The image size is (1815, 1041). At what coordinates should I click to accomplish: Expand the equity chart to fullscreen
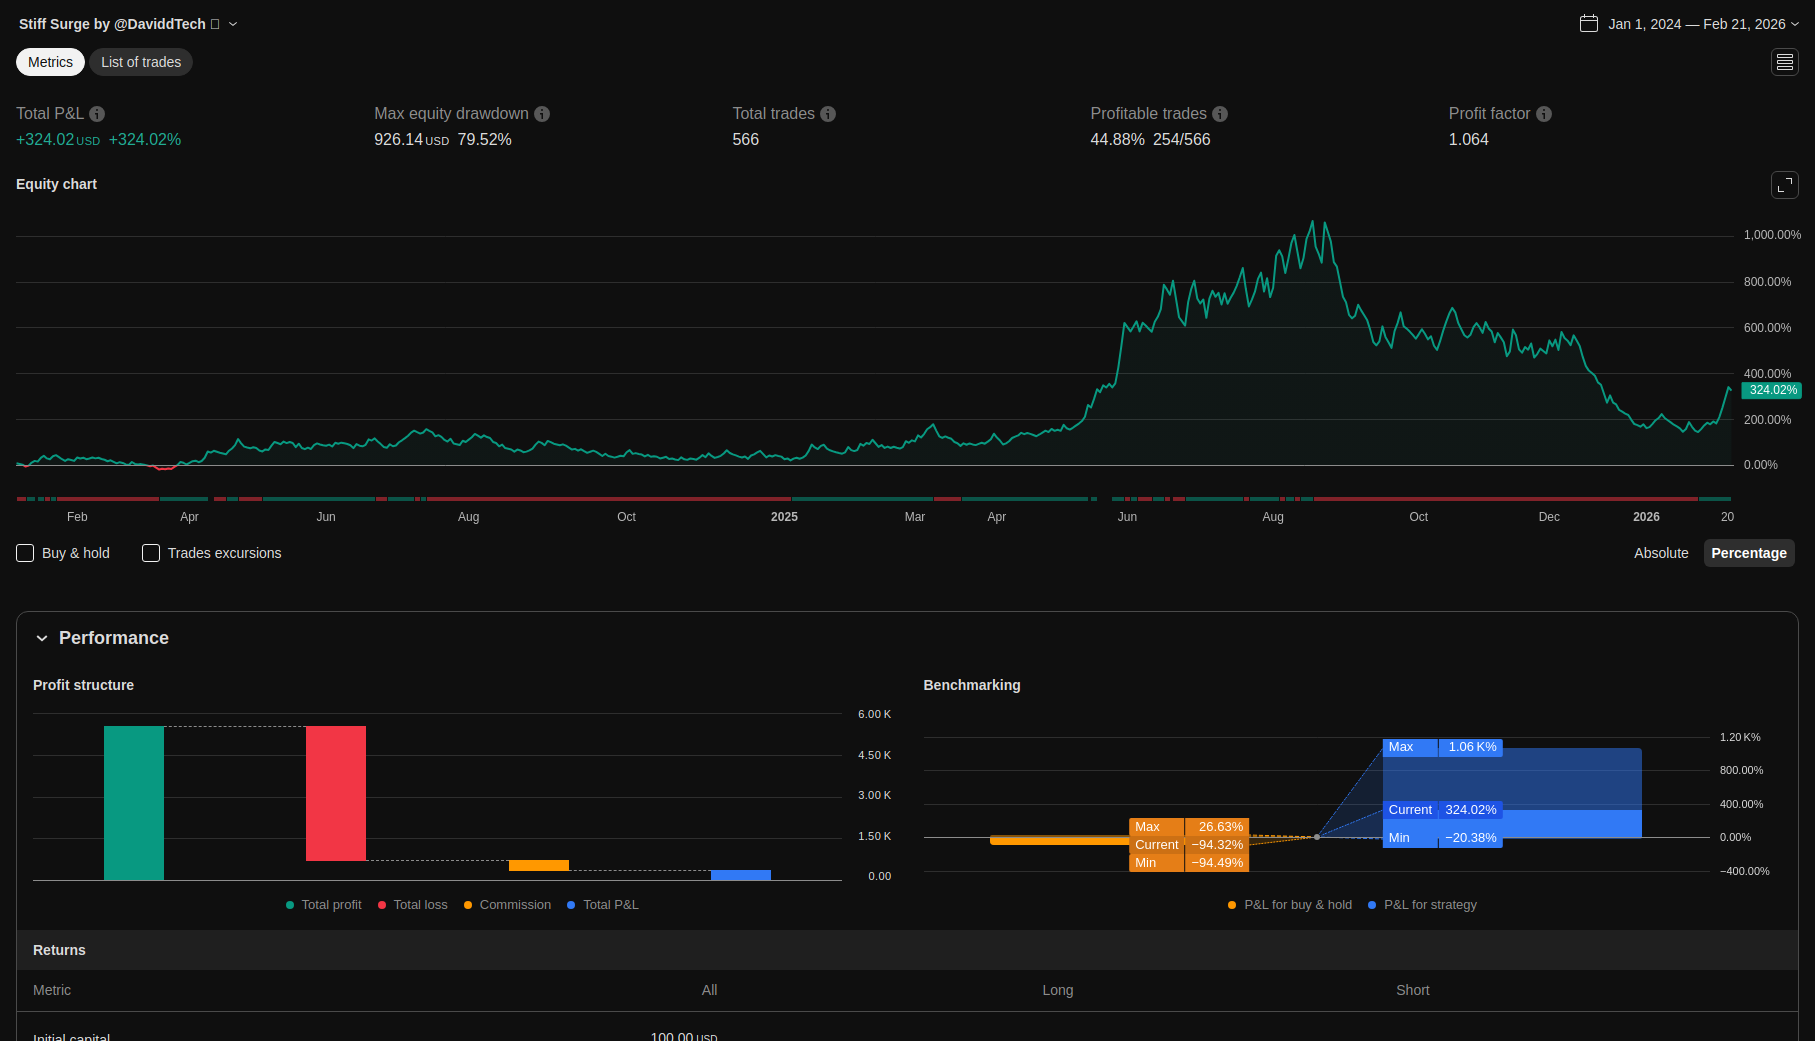[1785, 185]
